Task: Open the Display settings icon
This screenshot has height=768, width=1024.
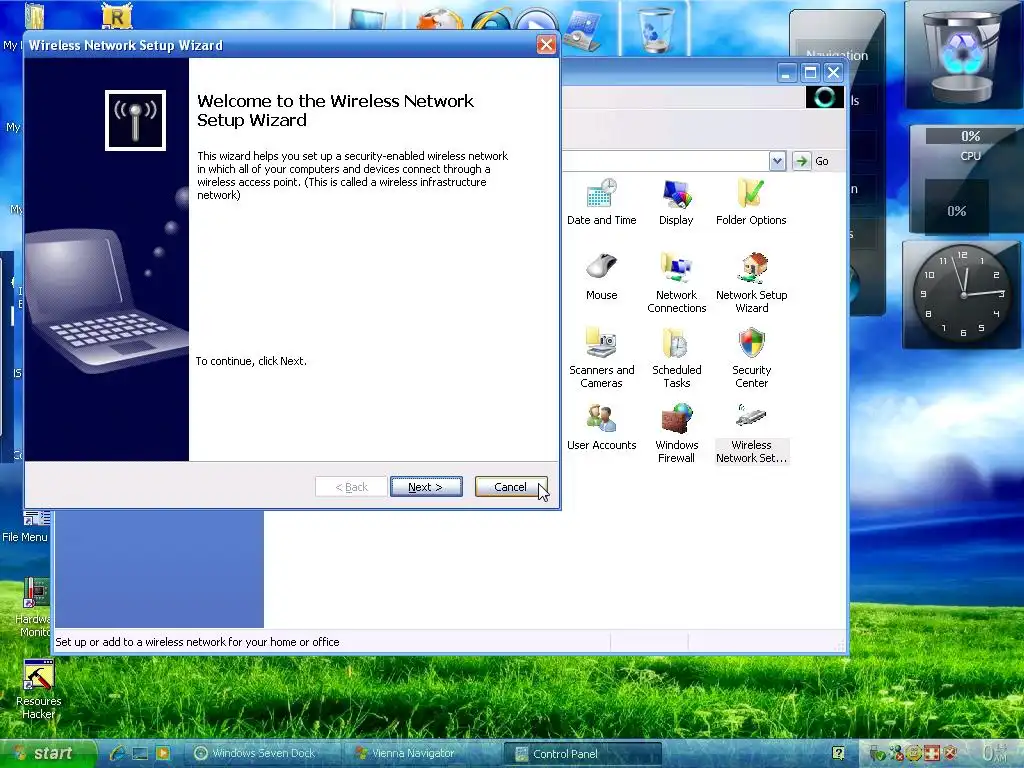Action: tap(676, 202)
